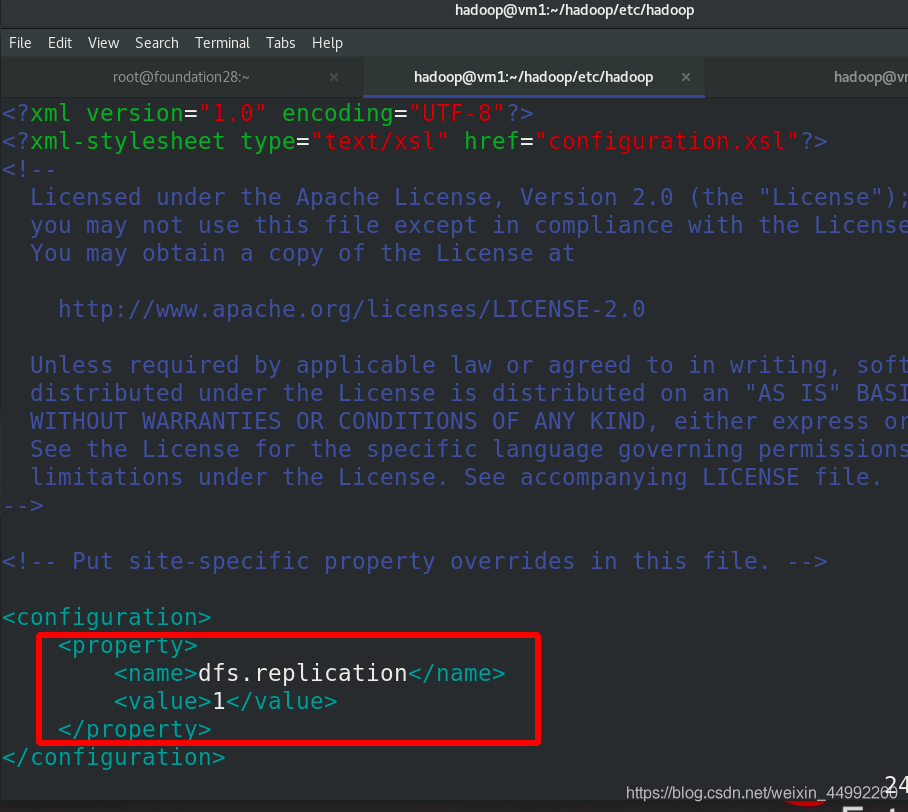This screenshot has width=908, height=812.
Task: Select the hadoop@vm1:~/hadoop/etc/hadoop tab
Action: tap(533, 77)
